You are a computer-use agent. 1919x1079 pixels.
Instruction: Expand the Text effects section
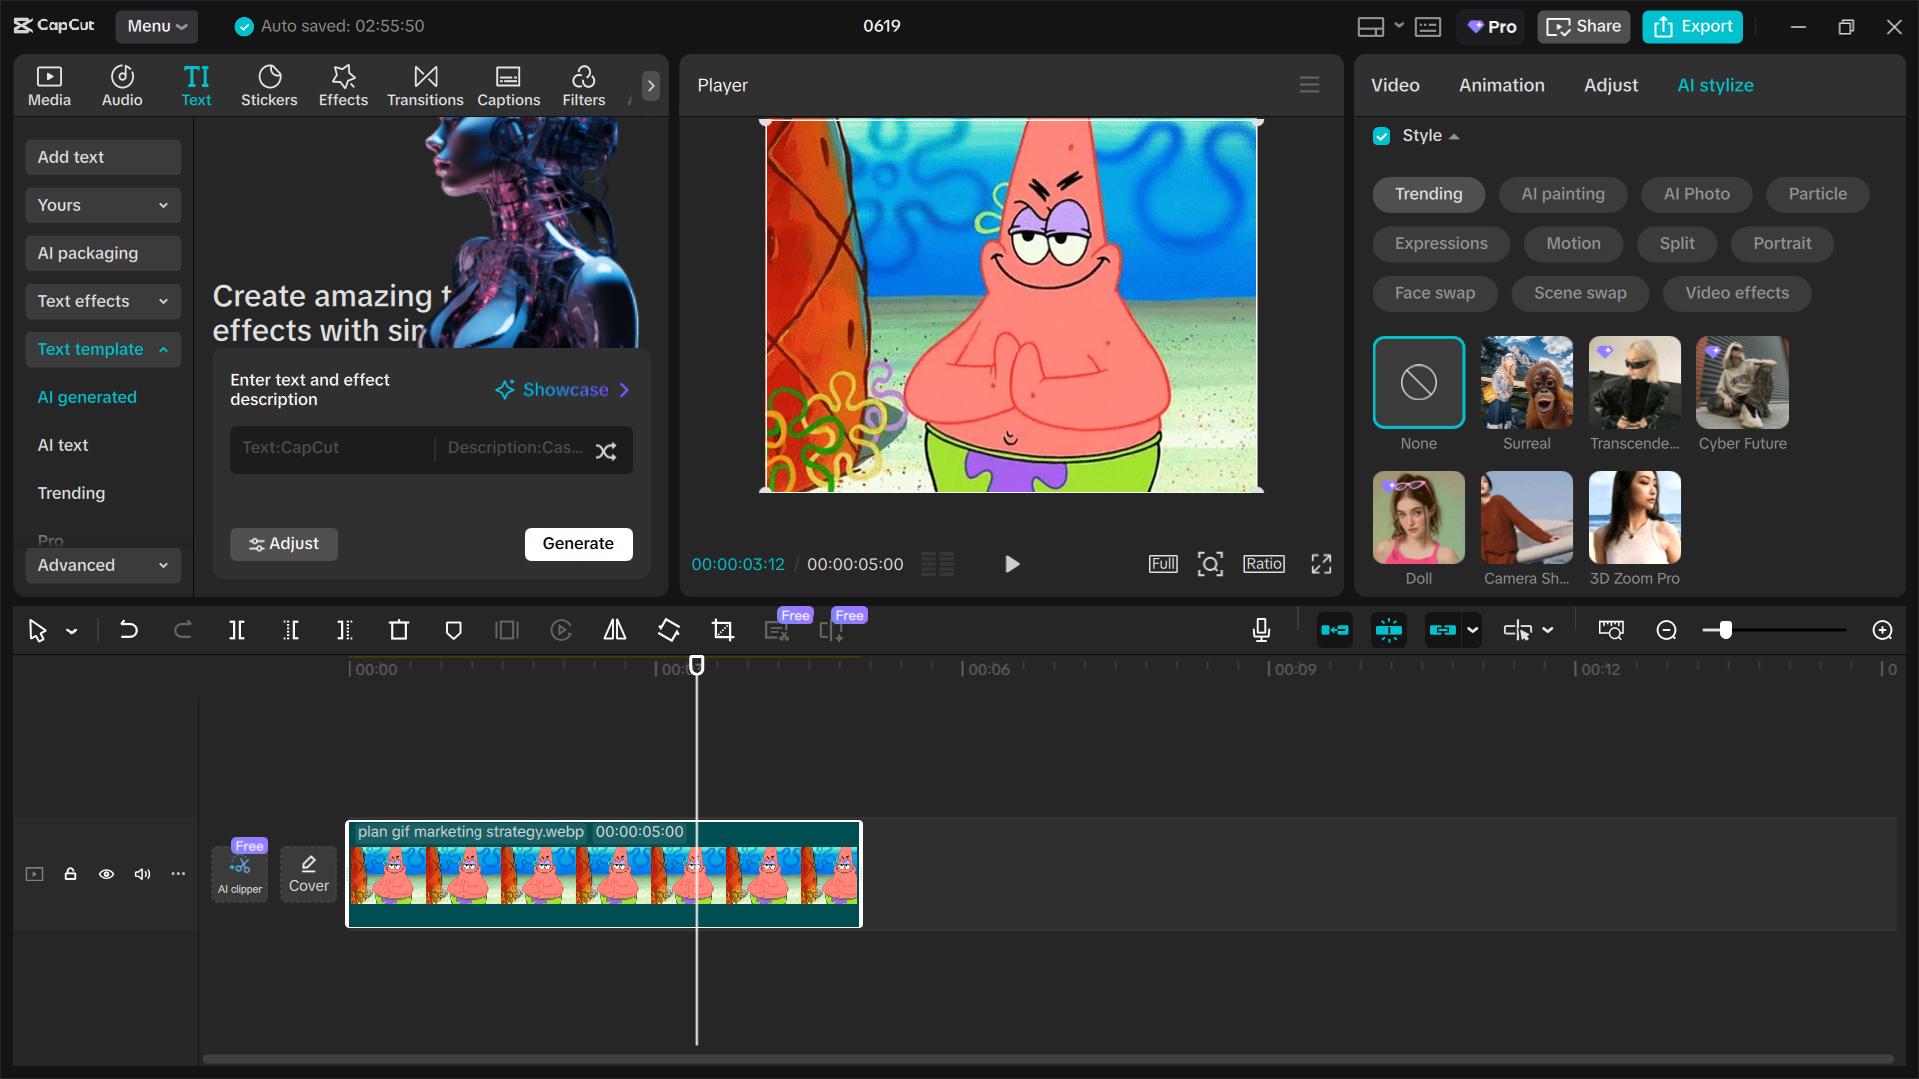coord(102,301)
